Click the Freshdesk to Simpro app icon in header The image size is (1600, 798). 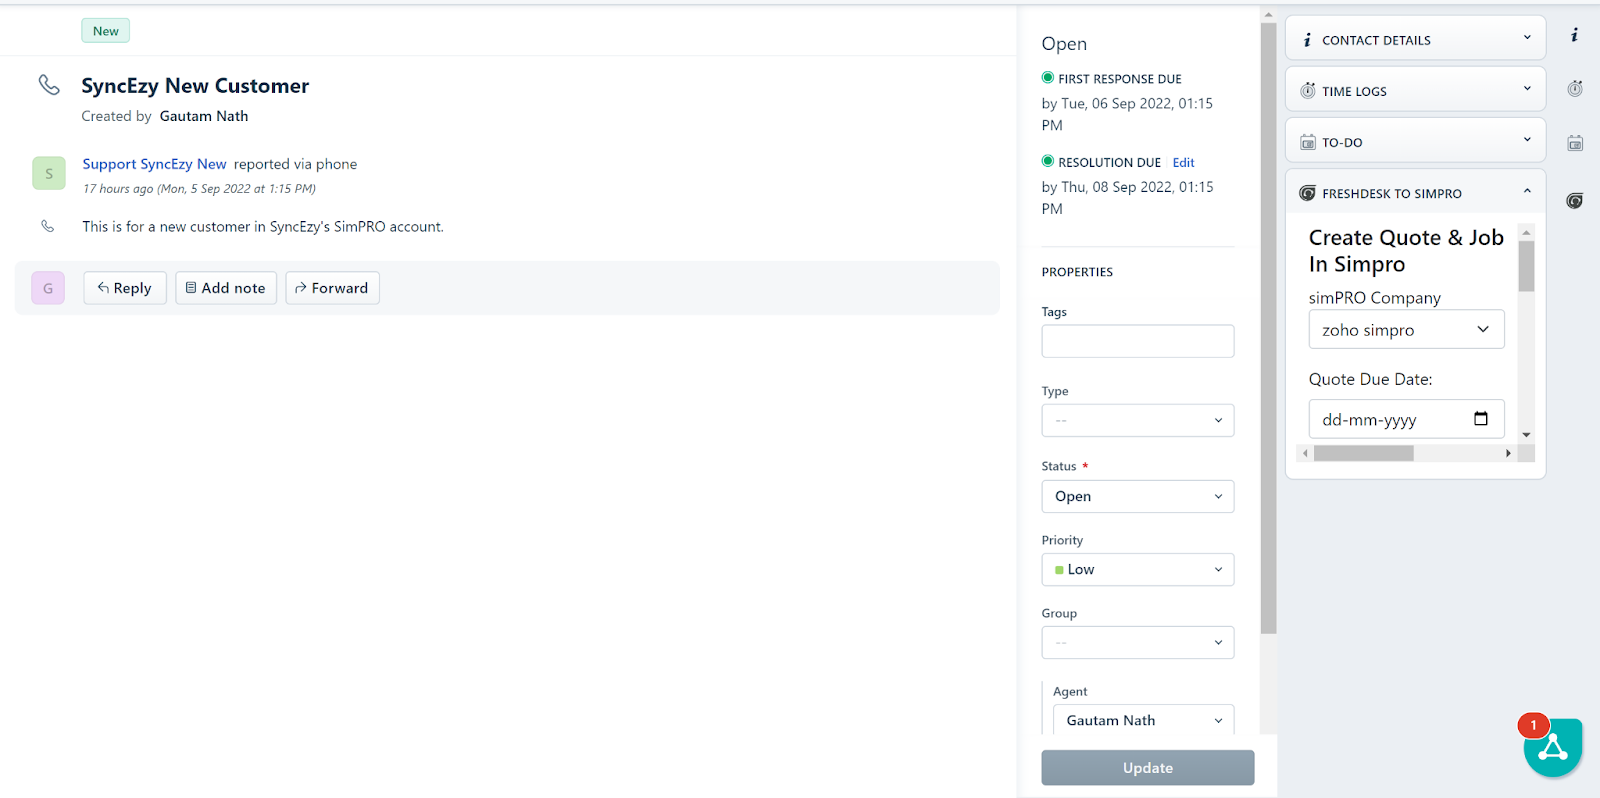(1307, 193)
